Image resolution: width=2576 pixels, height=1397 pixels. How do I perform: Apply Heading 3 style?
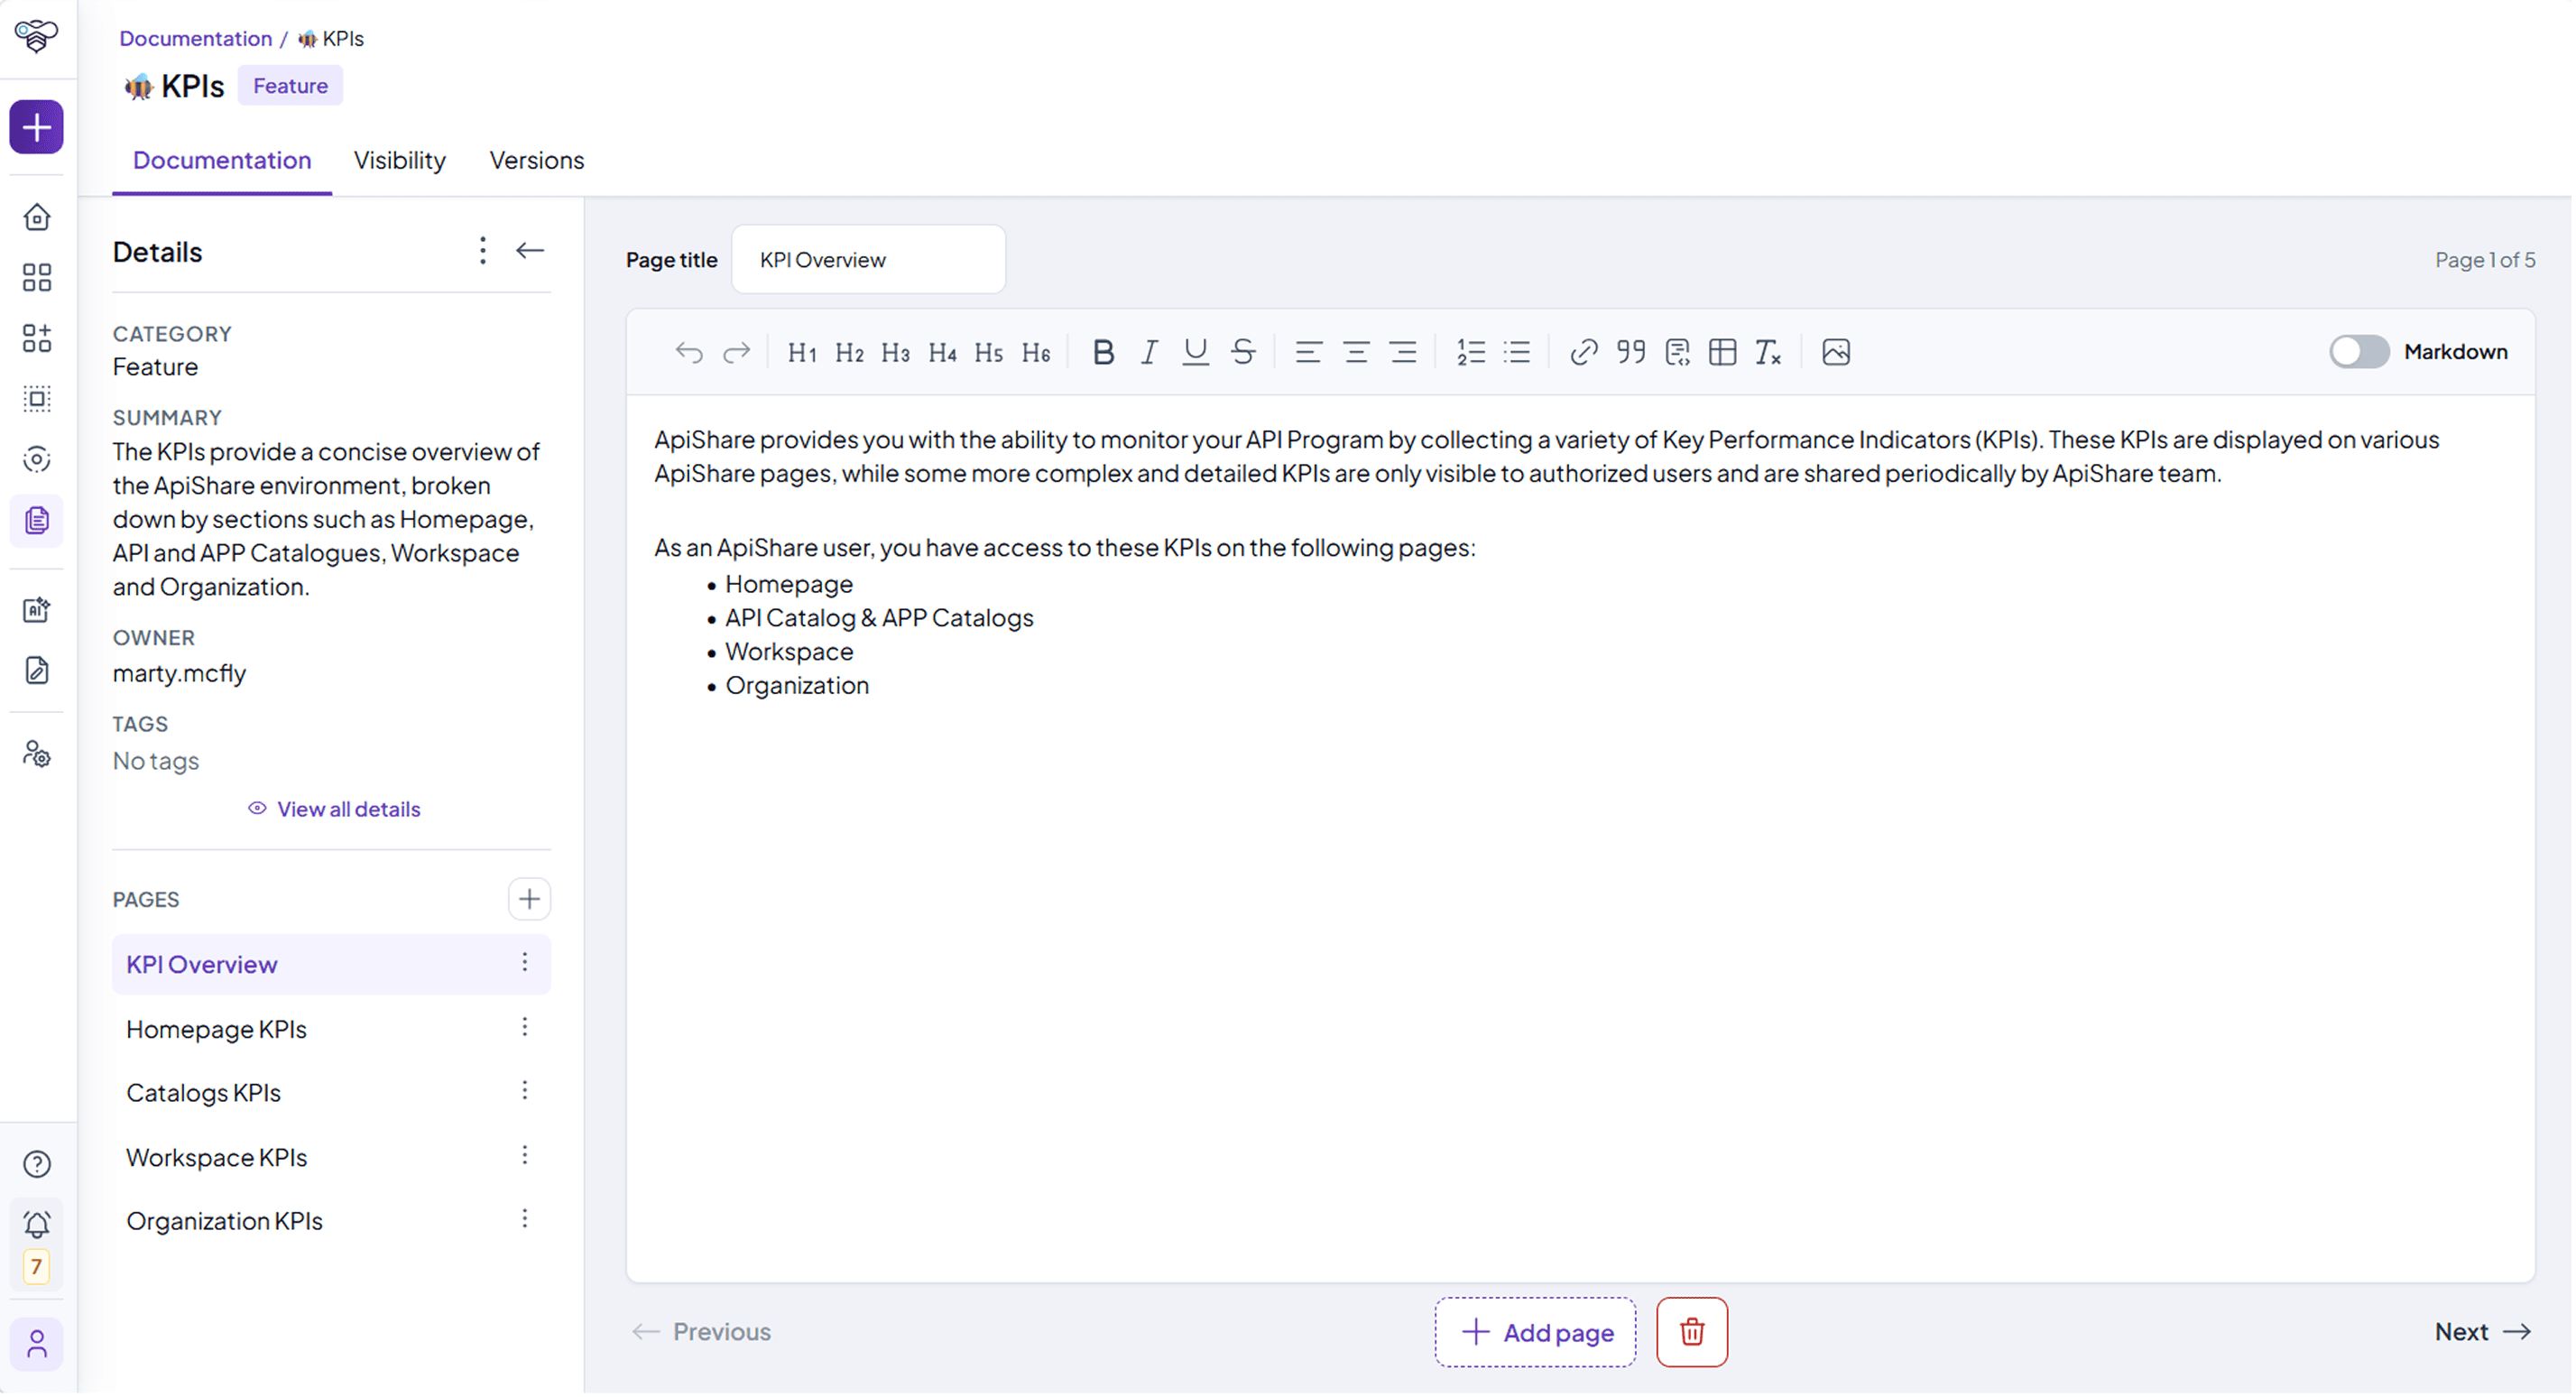(896, 352)
